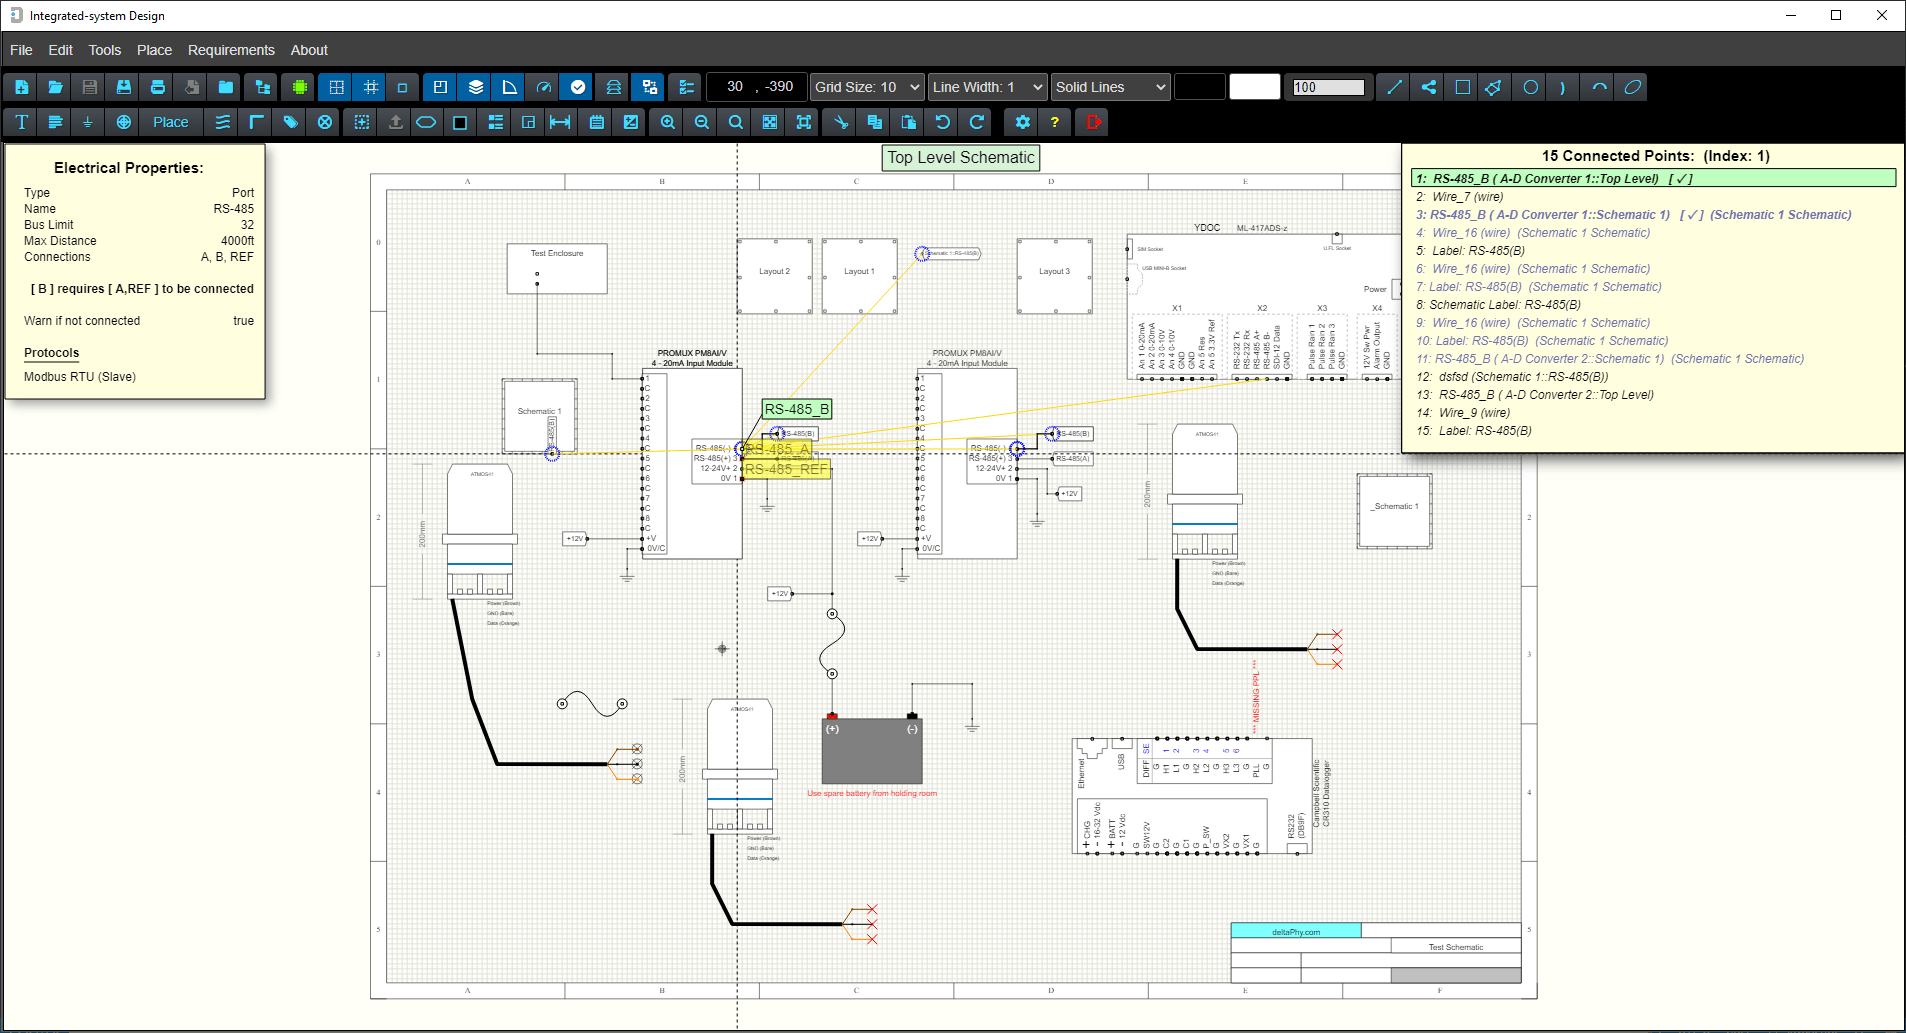The width and height of the screenshot is (1906, 1033).
Task: Click the share nodes icon
Action: (1428, 87)
